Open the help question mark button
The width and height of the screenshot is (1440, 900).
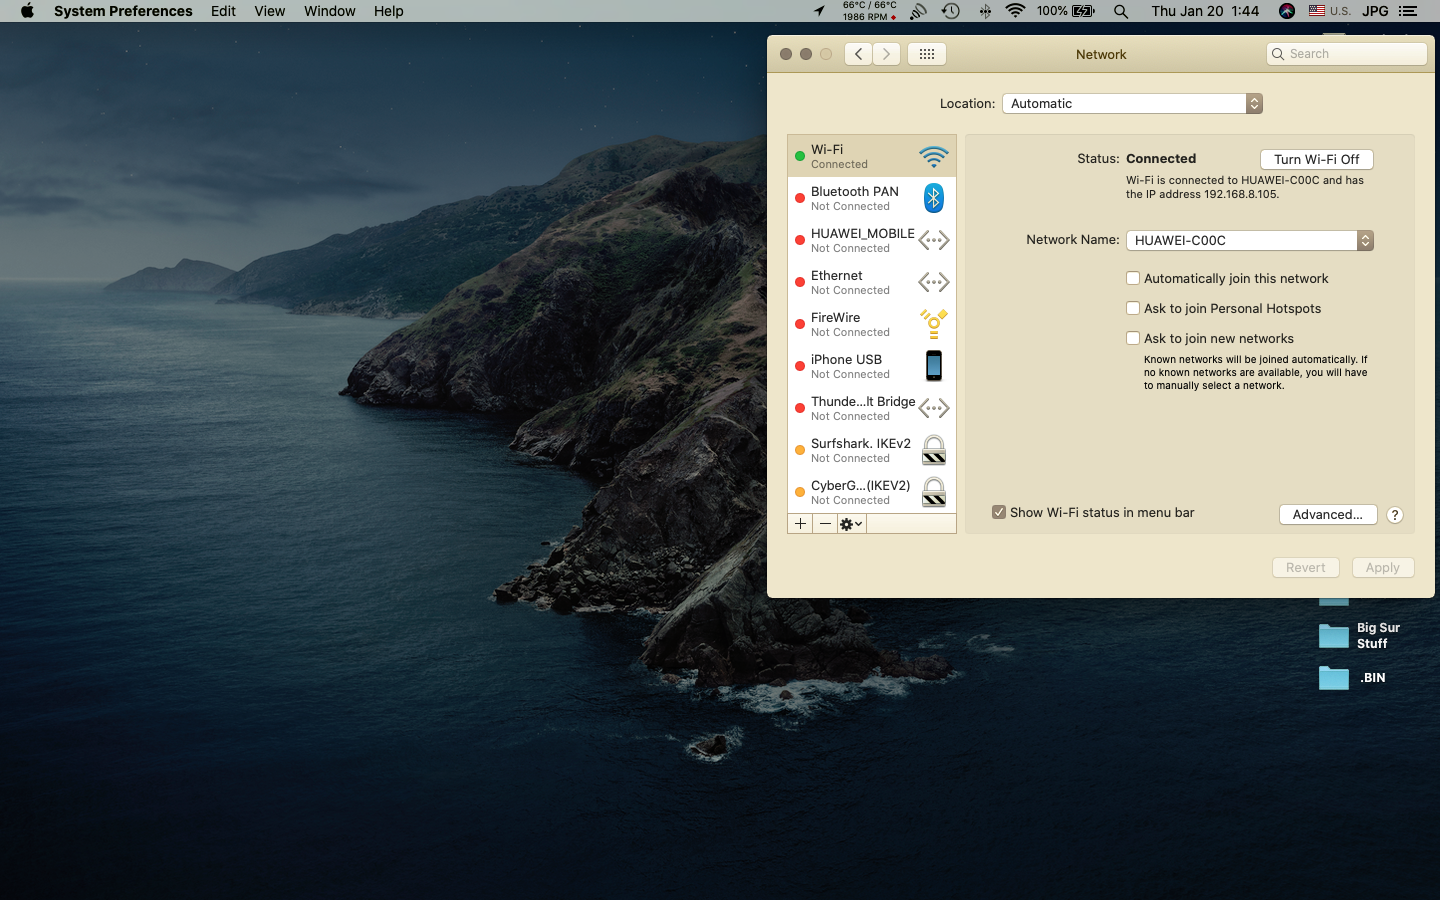[x=1394, y=515]
